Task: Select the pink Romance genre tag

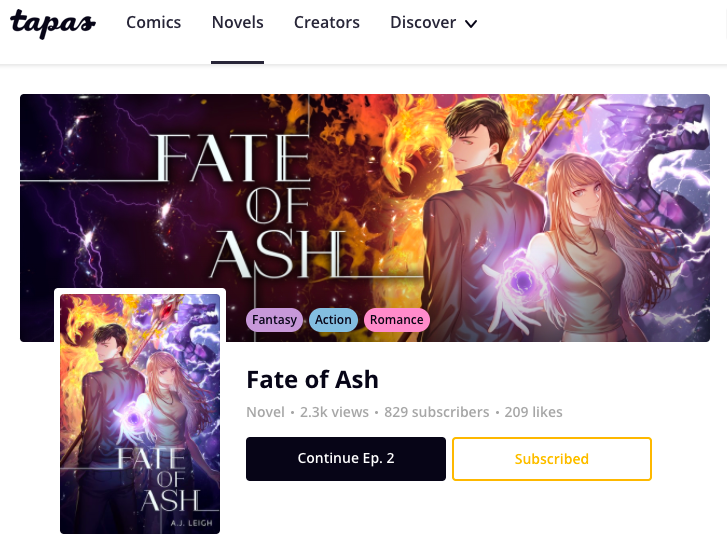Action: click(396, 320)
